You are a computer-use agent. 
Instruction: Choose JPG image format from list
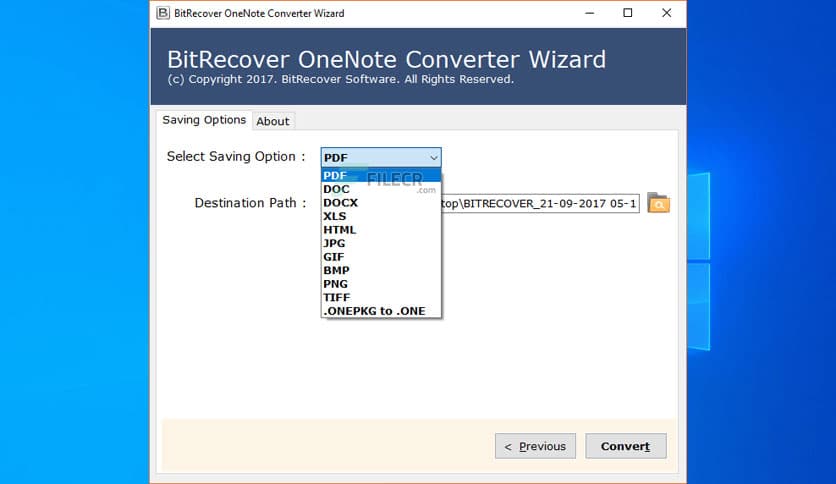coord(381,243)
